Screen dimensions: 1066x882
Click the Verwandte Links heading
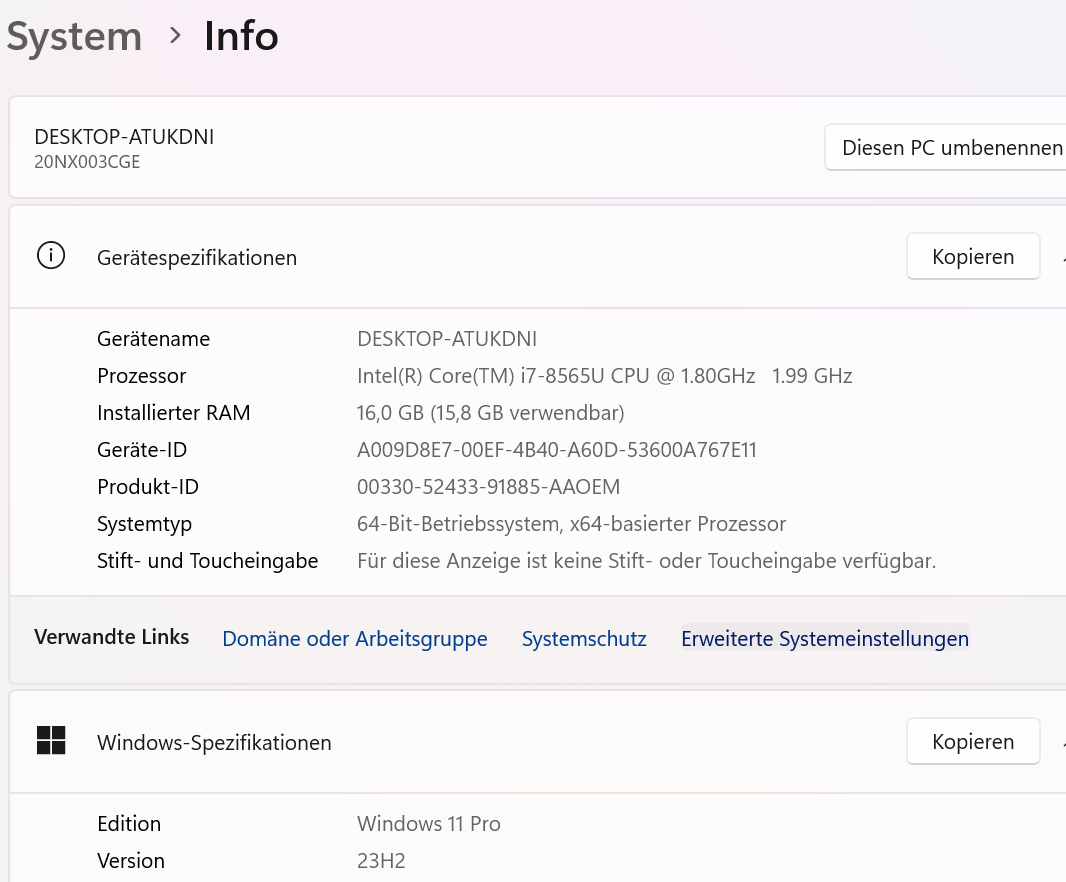(x=111, y=637)
